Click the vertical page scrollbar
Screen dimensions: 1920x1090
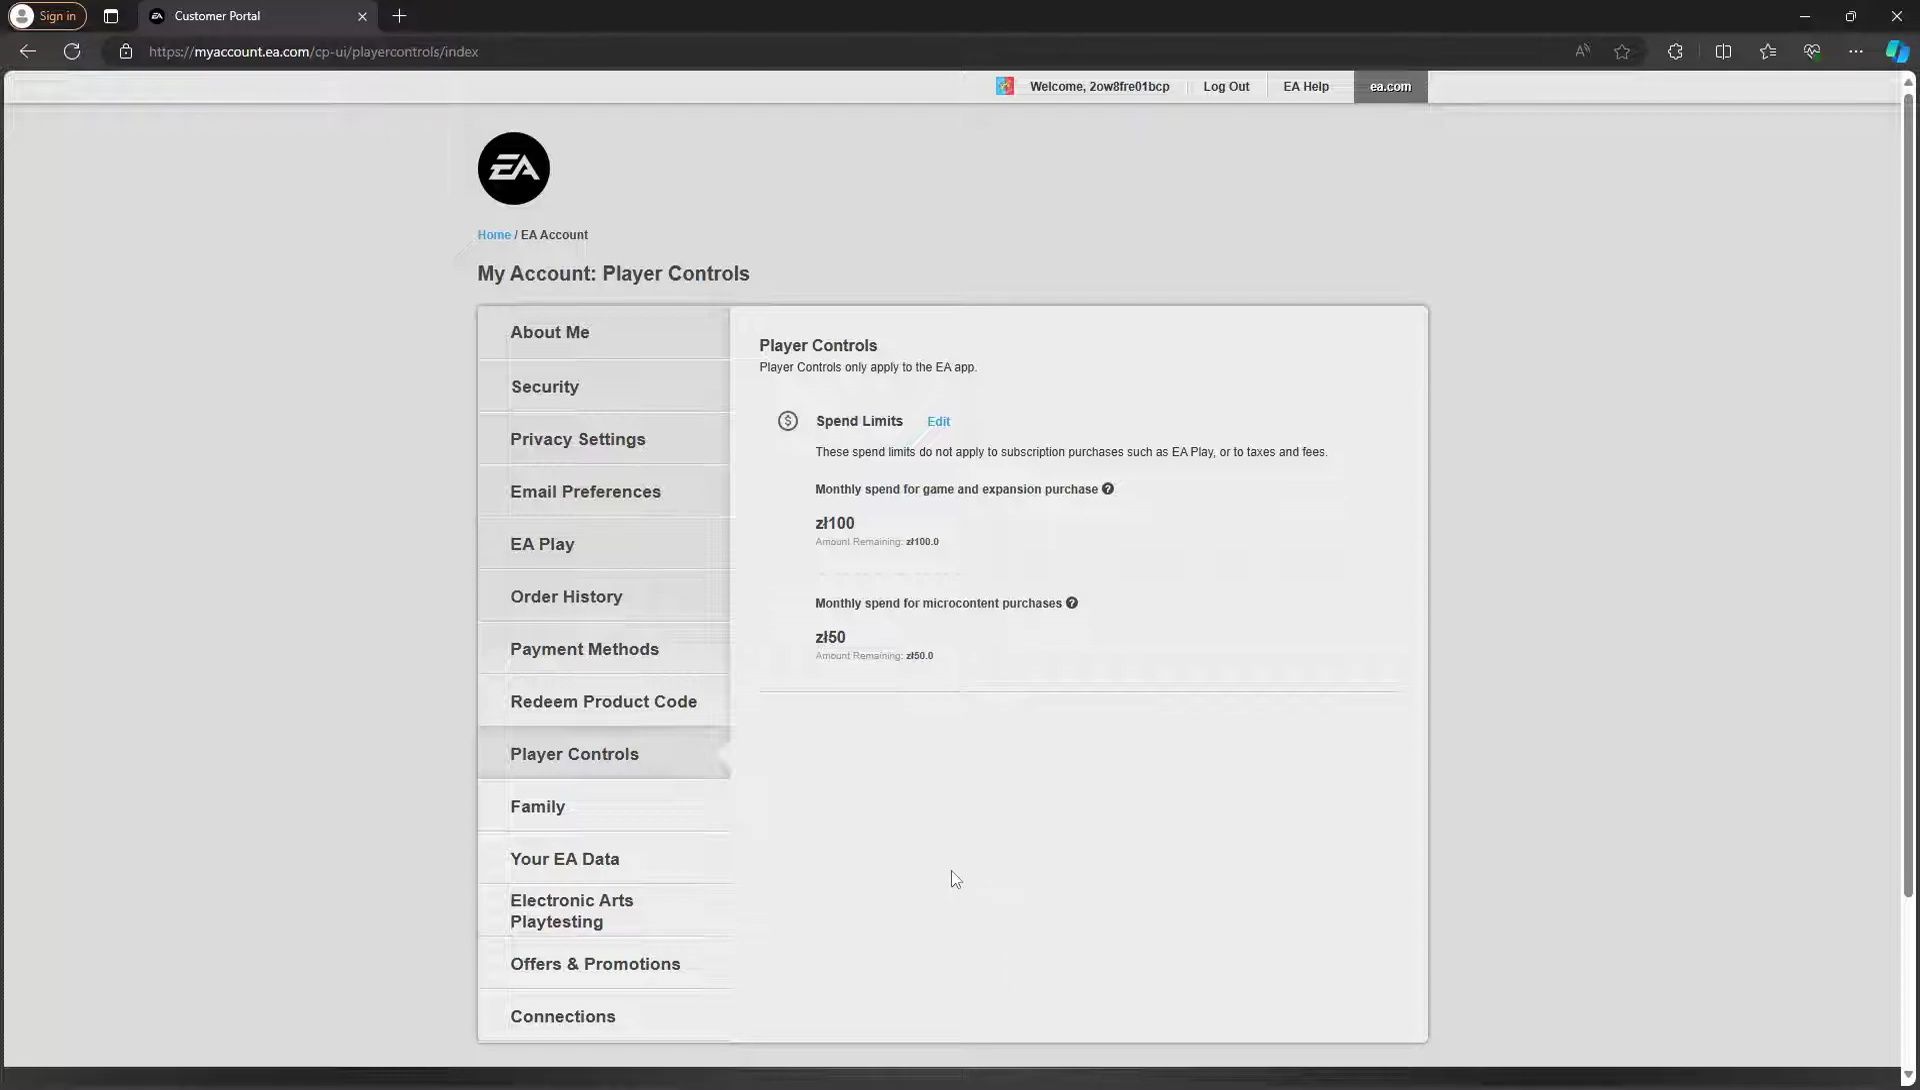(x=1908, y=495)
